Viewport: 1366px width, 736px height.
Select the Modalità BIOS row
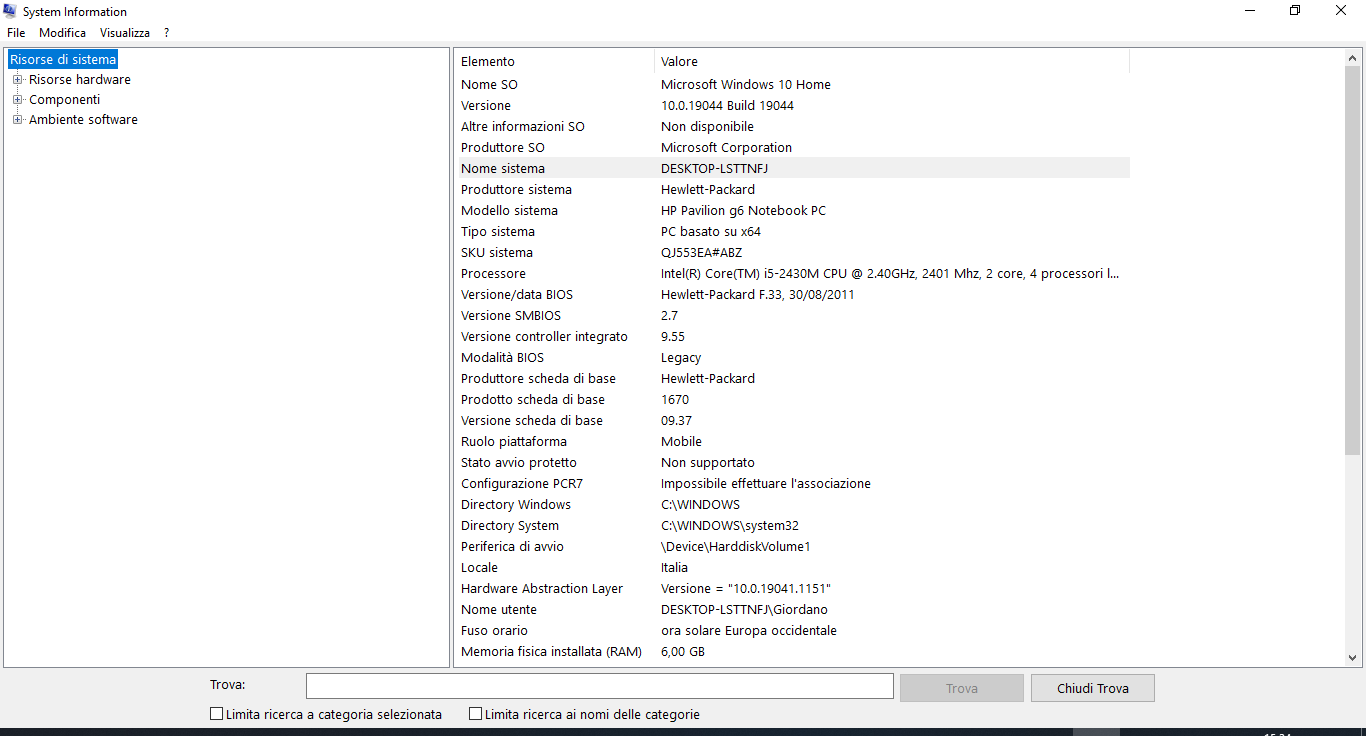click(793, 358)
